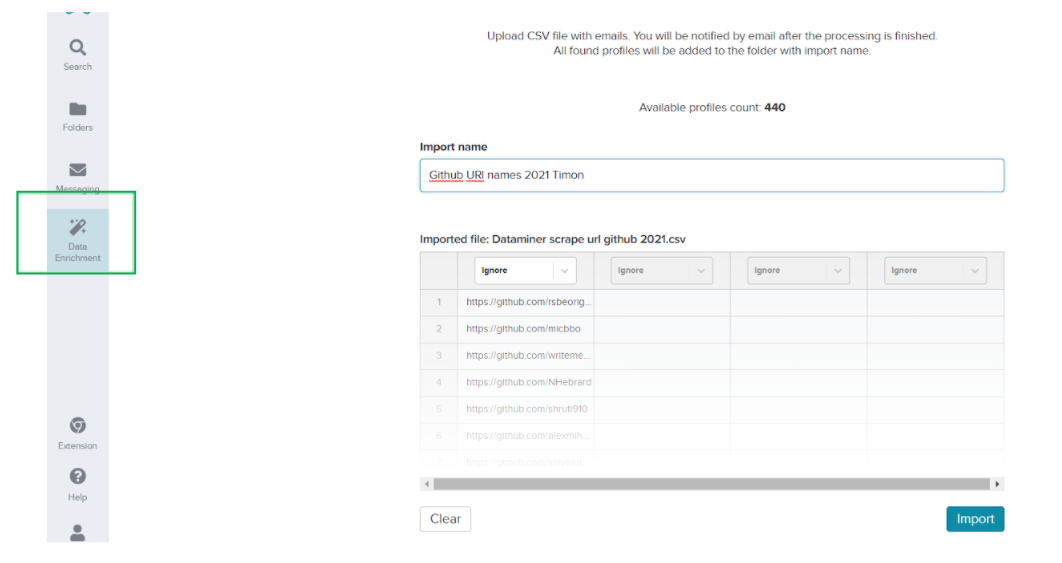Click row number 4 in the table
This screenshot has height=563, width=1062.
pos(439,382)
